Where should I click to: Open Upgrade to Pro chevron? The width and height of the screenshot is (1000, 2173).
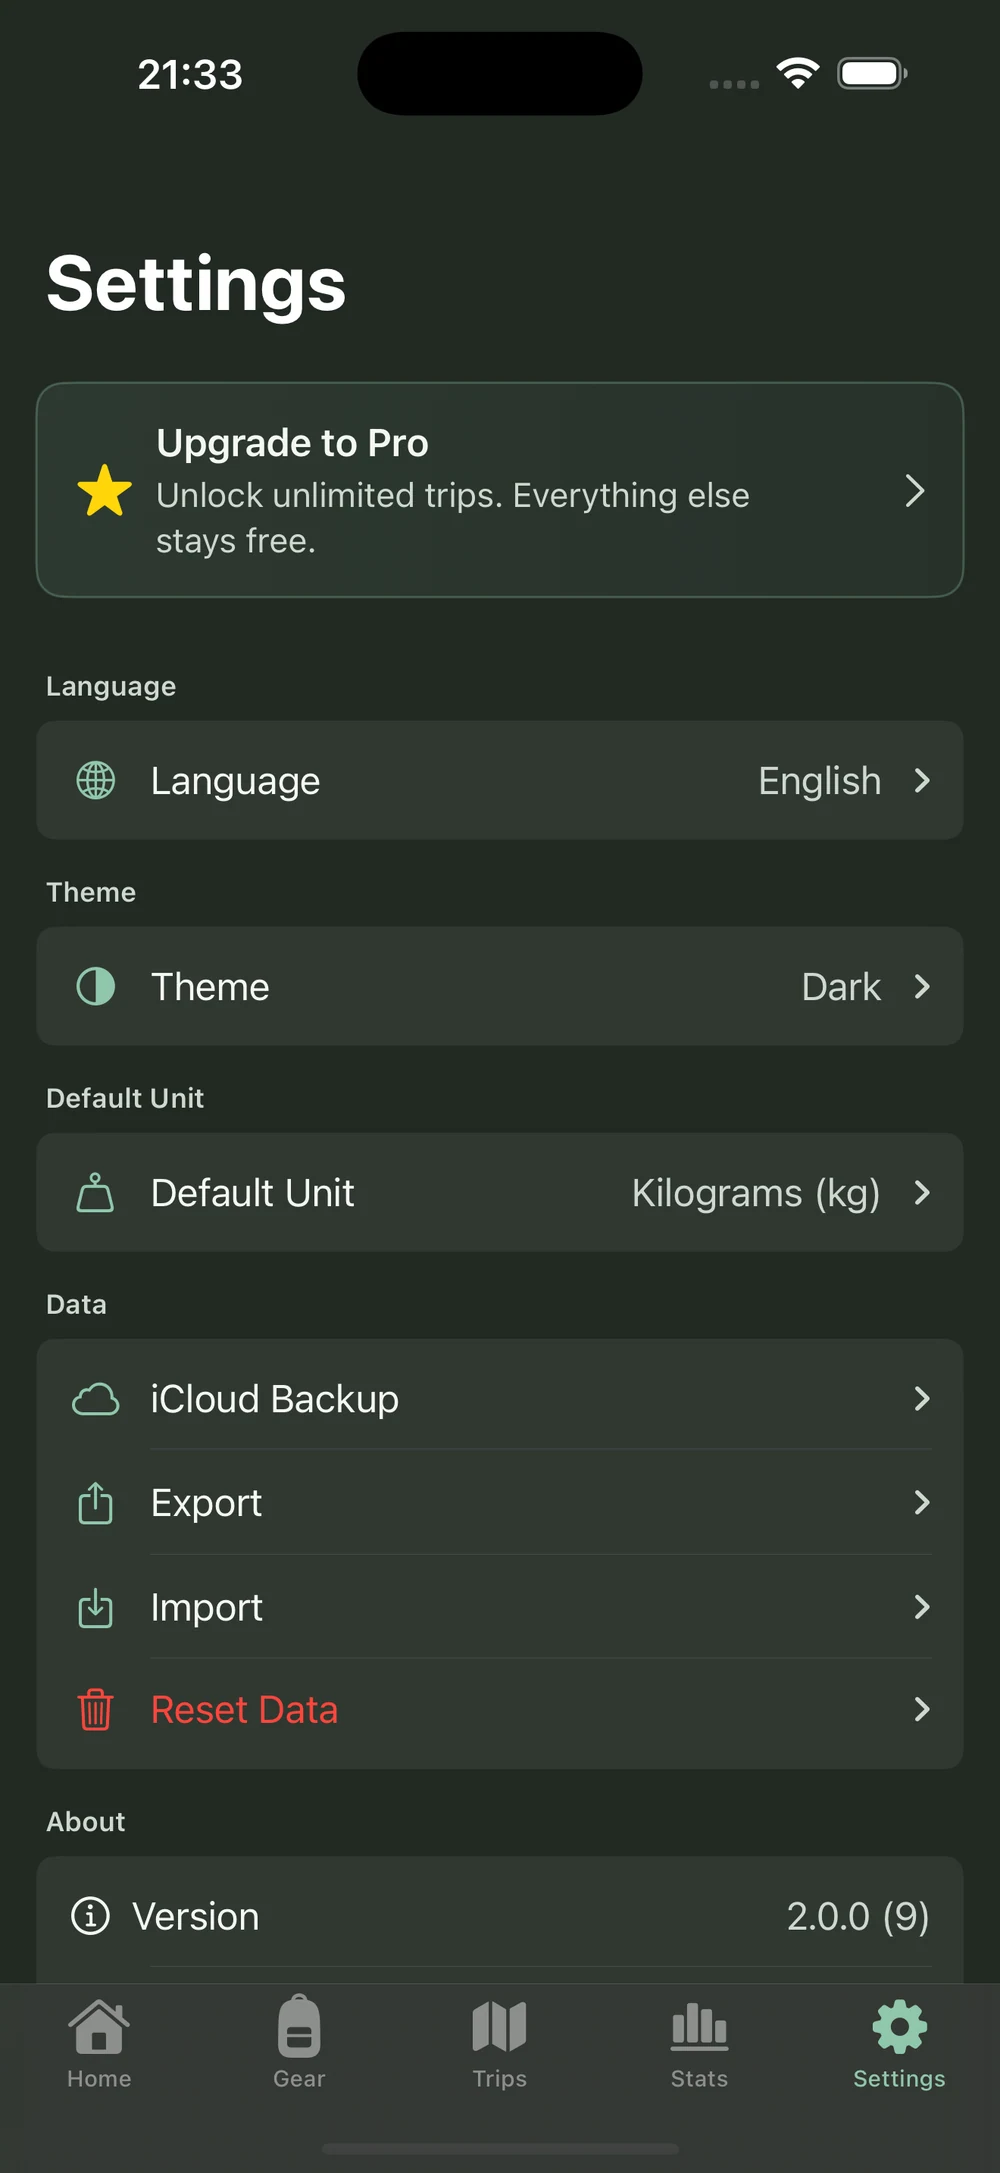(x=915, y=491)
